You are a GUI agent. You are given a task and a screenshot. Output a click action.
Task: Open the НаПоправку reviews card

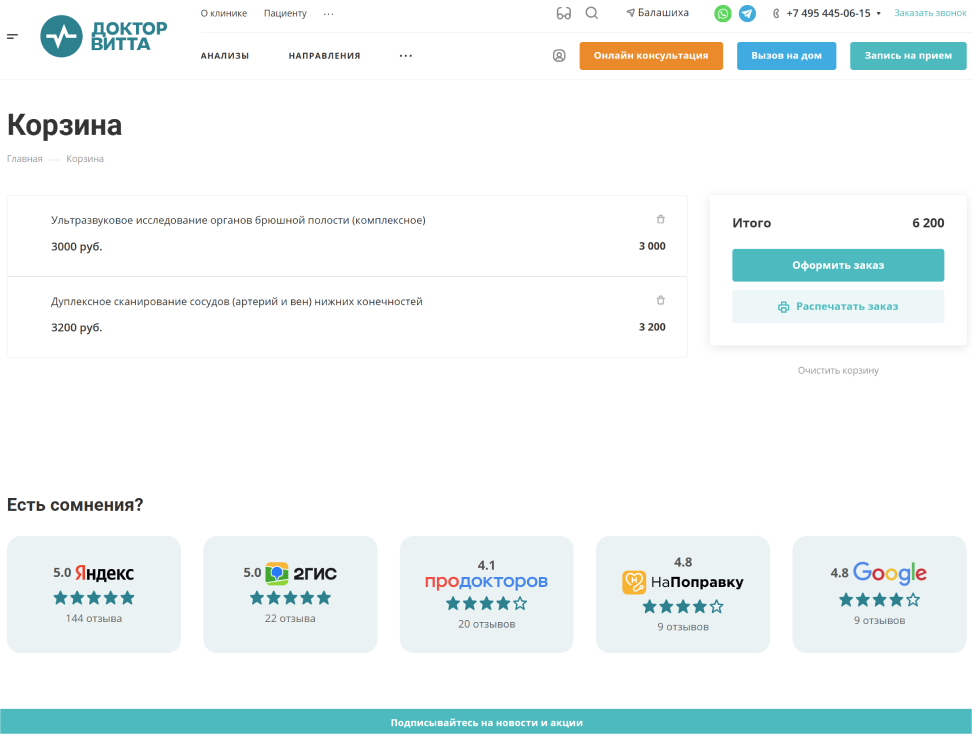coord(683,595)
